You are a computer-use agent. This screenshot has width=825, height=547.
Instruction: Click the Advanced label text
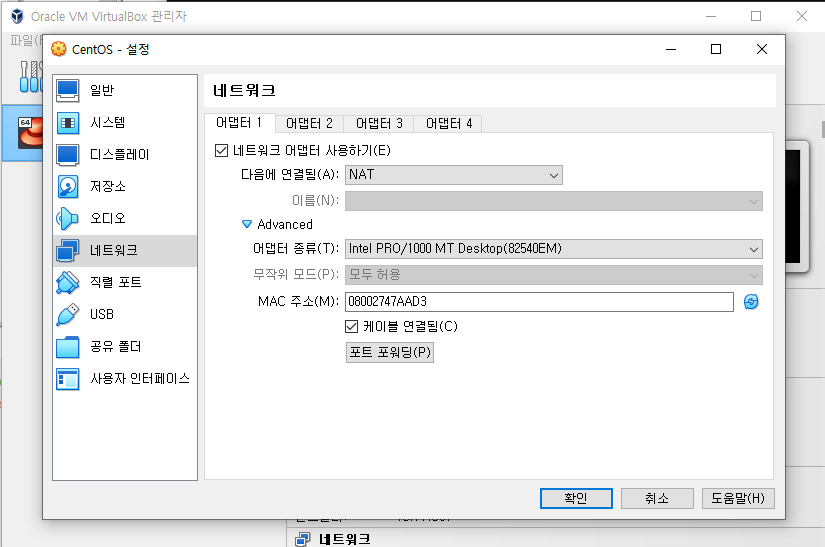pos(285,225)
